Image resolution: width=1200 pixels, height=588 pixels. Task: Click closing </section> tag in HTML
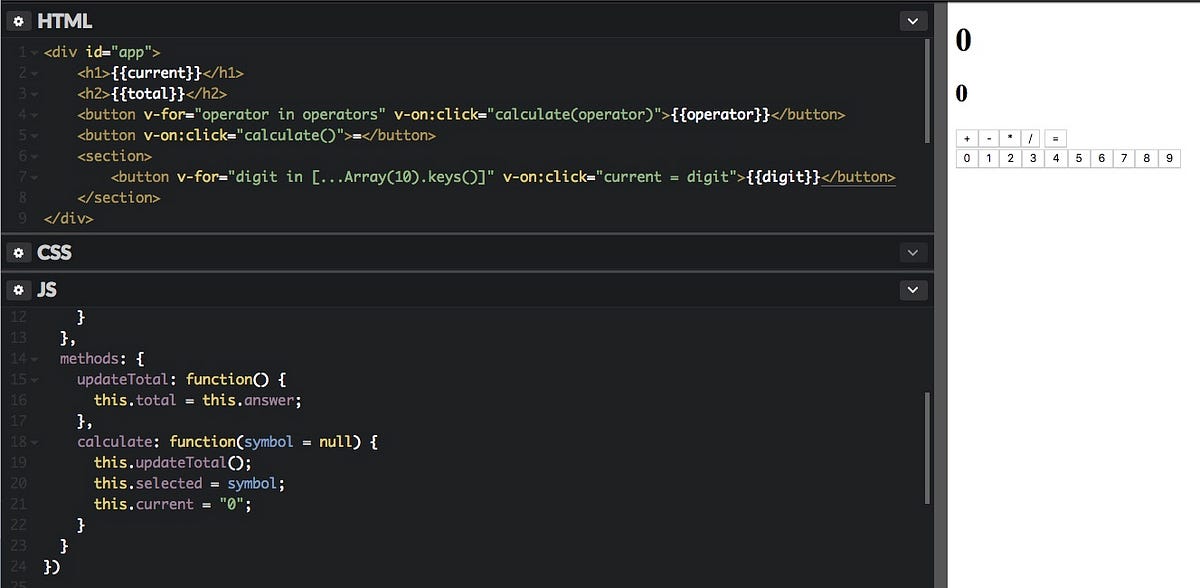pos(118,198)
